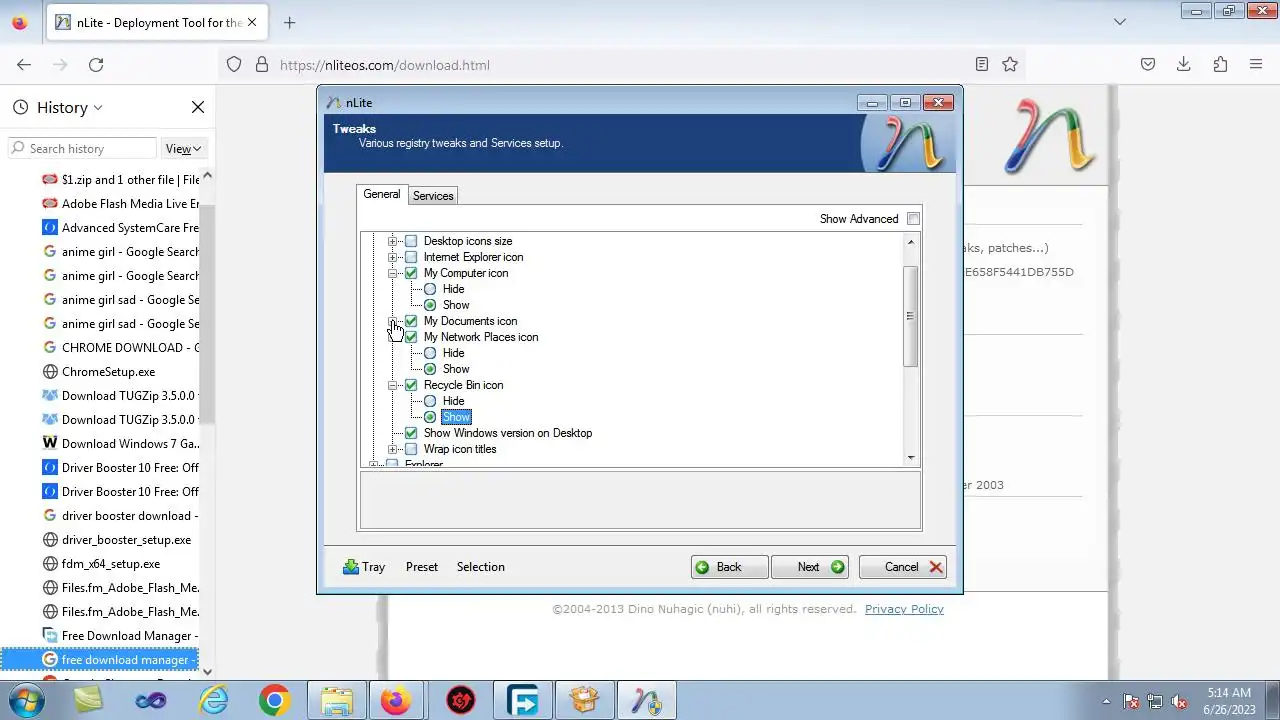Click the padlock site security icon
The image size is (1280, 720).
point(262,64)
